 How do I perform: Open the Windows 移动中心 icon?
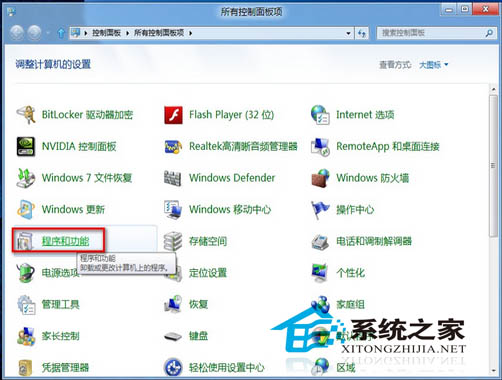173,209
